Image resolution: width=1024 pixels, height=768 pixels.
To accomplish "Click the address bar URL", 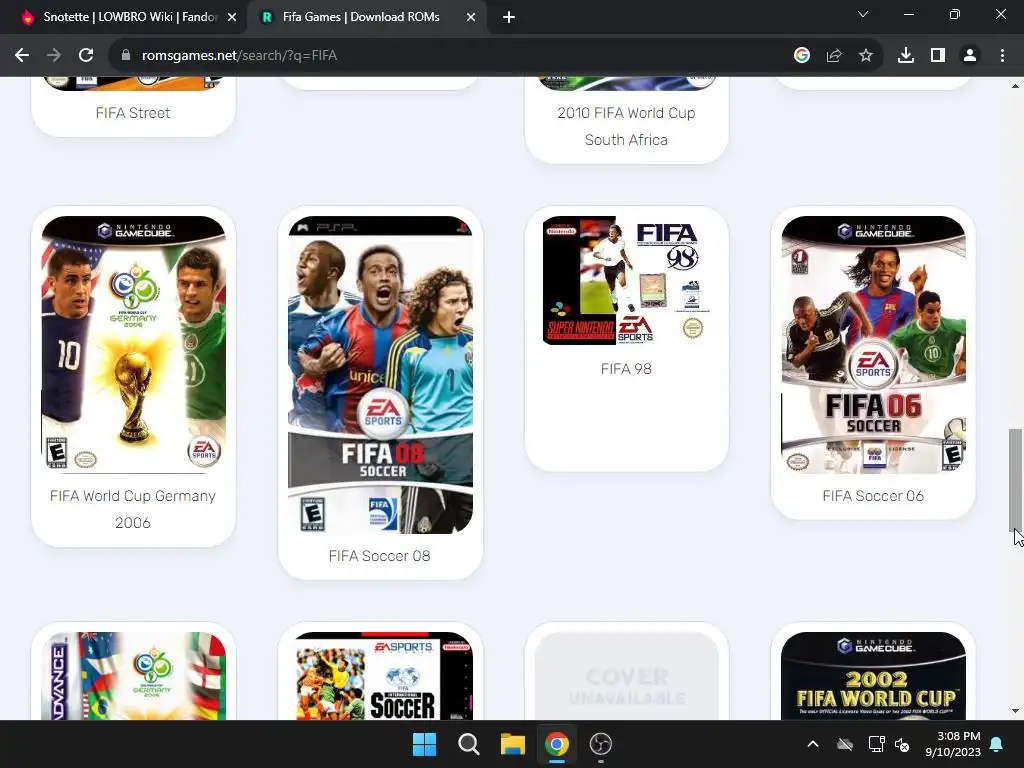I will click(x=239, y=56).
